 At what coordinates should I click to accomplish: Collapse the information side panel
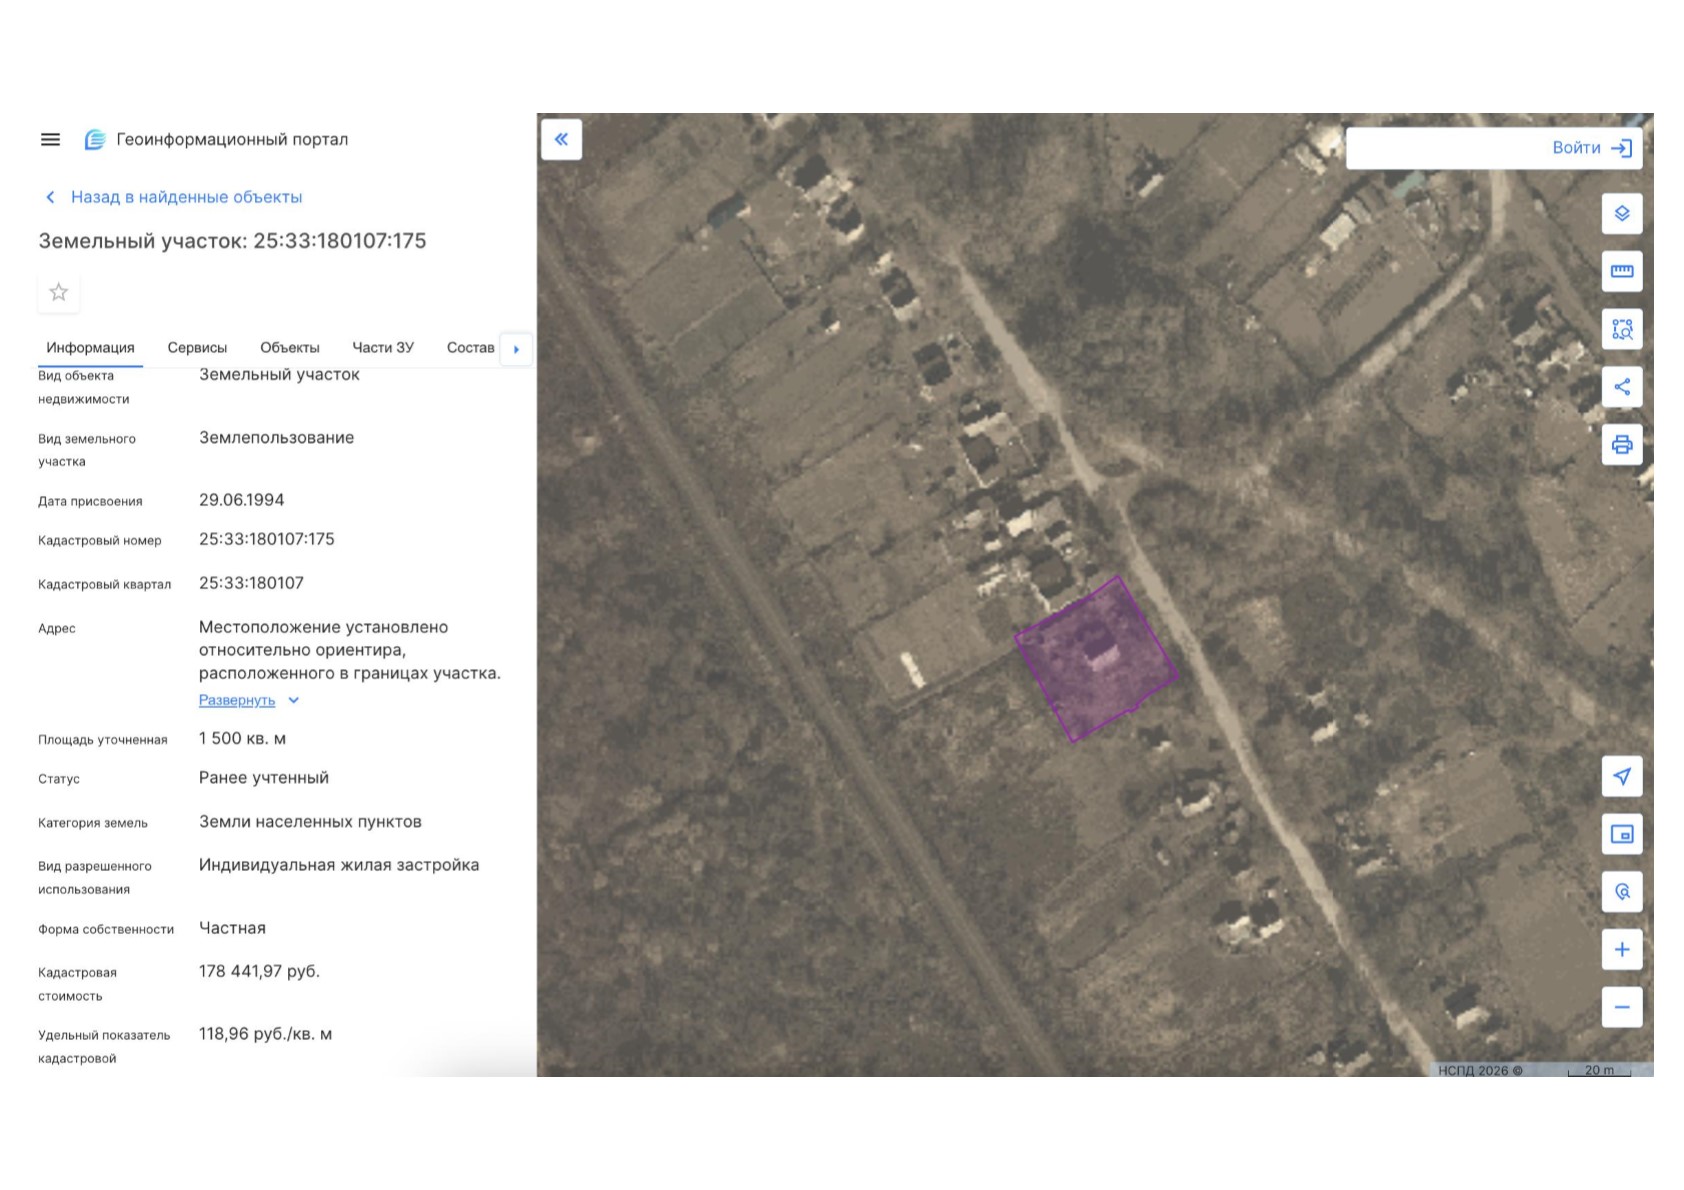pos(561,140)
